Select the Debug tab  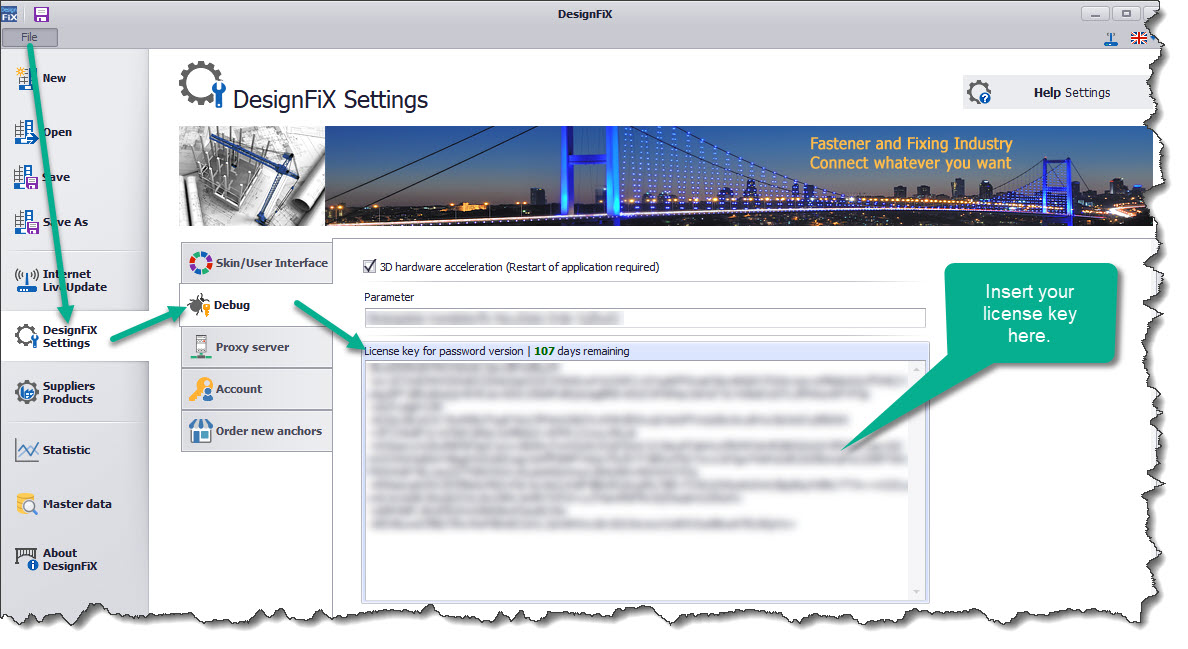tap(256, 304)
